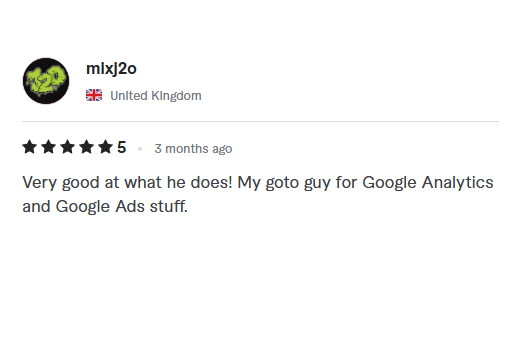Click the words 'Google Ads stuff' in review
Screen dimensions: 510x360
pyautogui.click(x=122, y=206)
